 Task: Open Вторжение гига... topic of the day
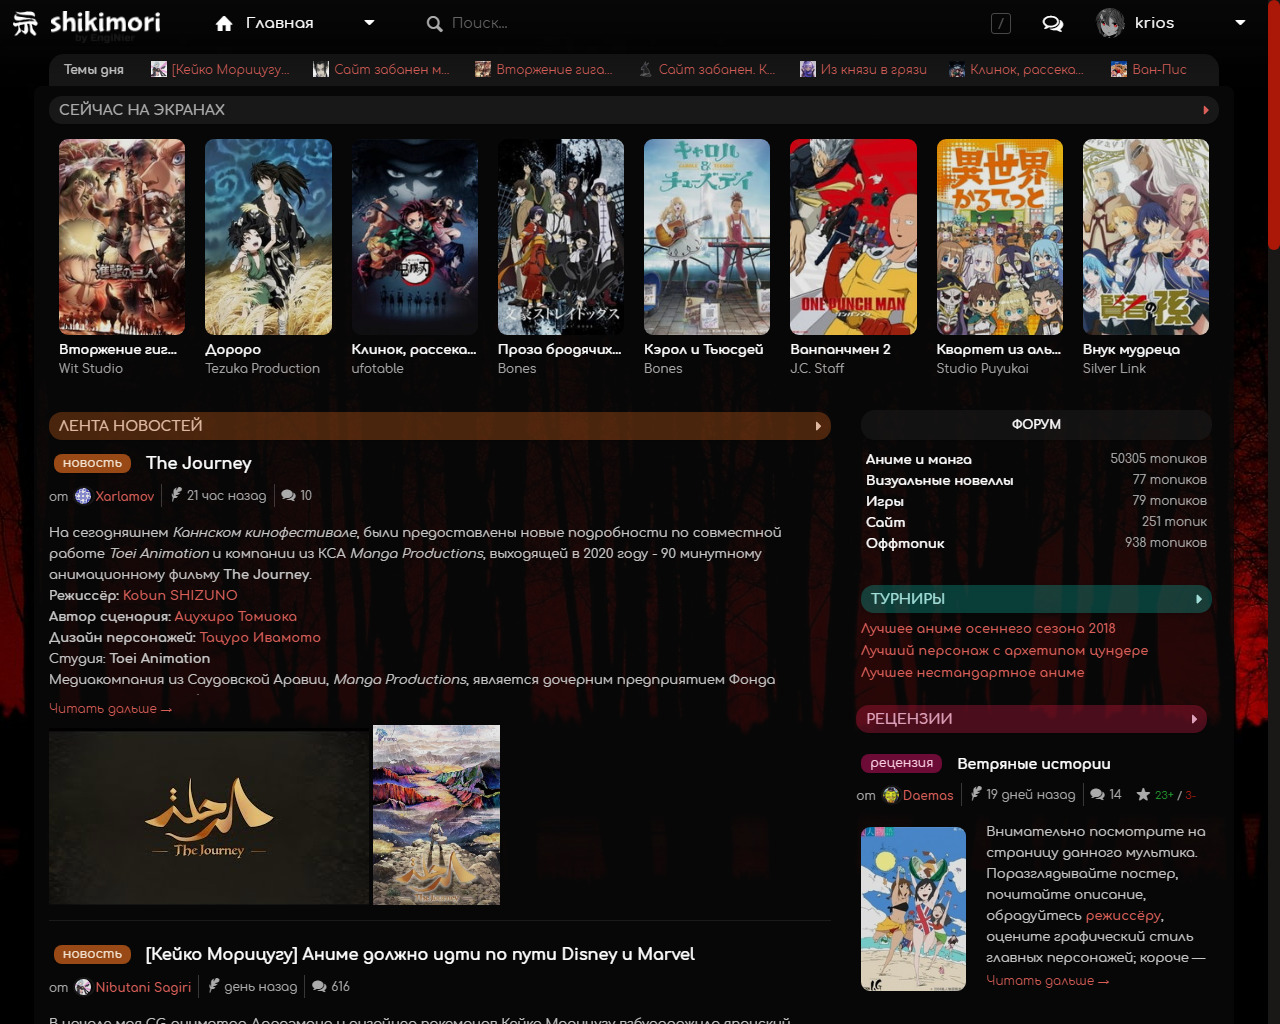554,69
